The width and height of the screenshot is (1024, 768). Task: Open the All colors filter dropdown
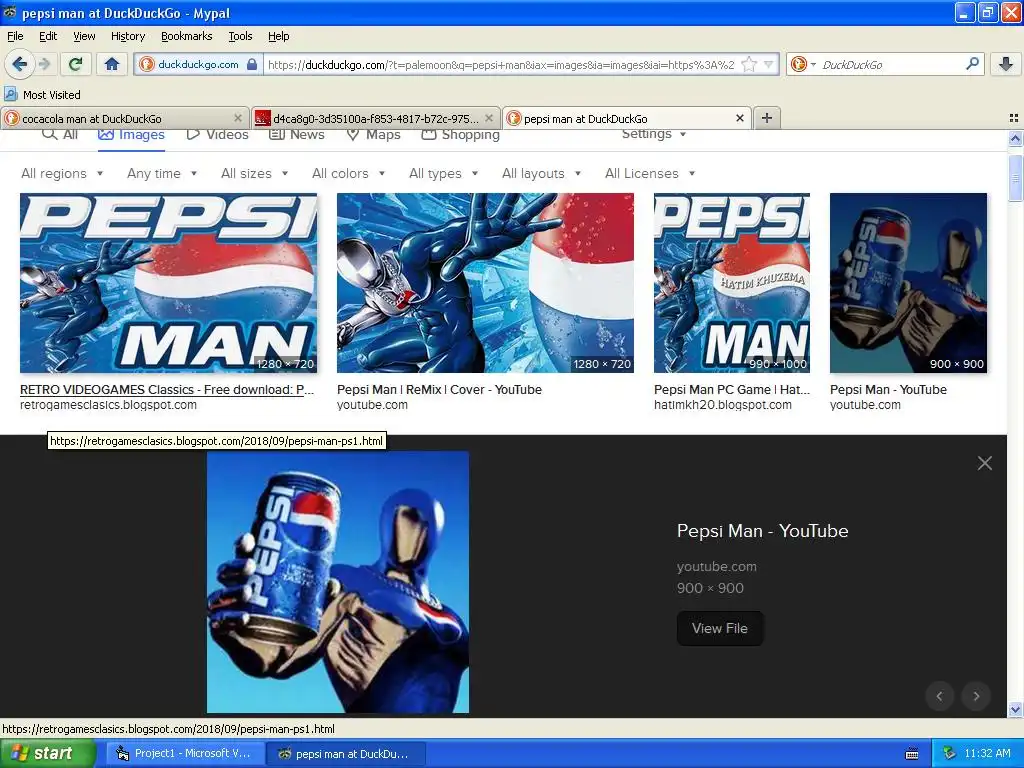coord(348,173)
